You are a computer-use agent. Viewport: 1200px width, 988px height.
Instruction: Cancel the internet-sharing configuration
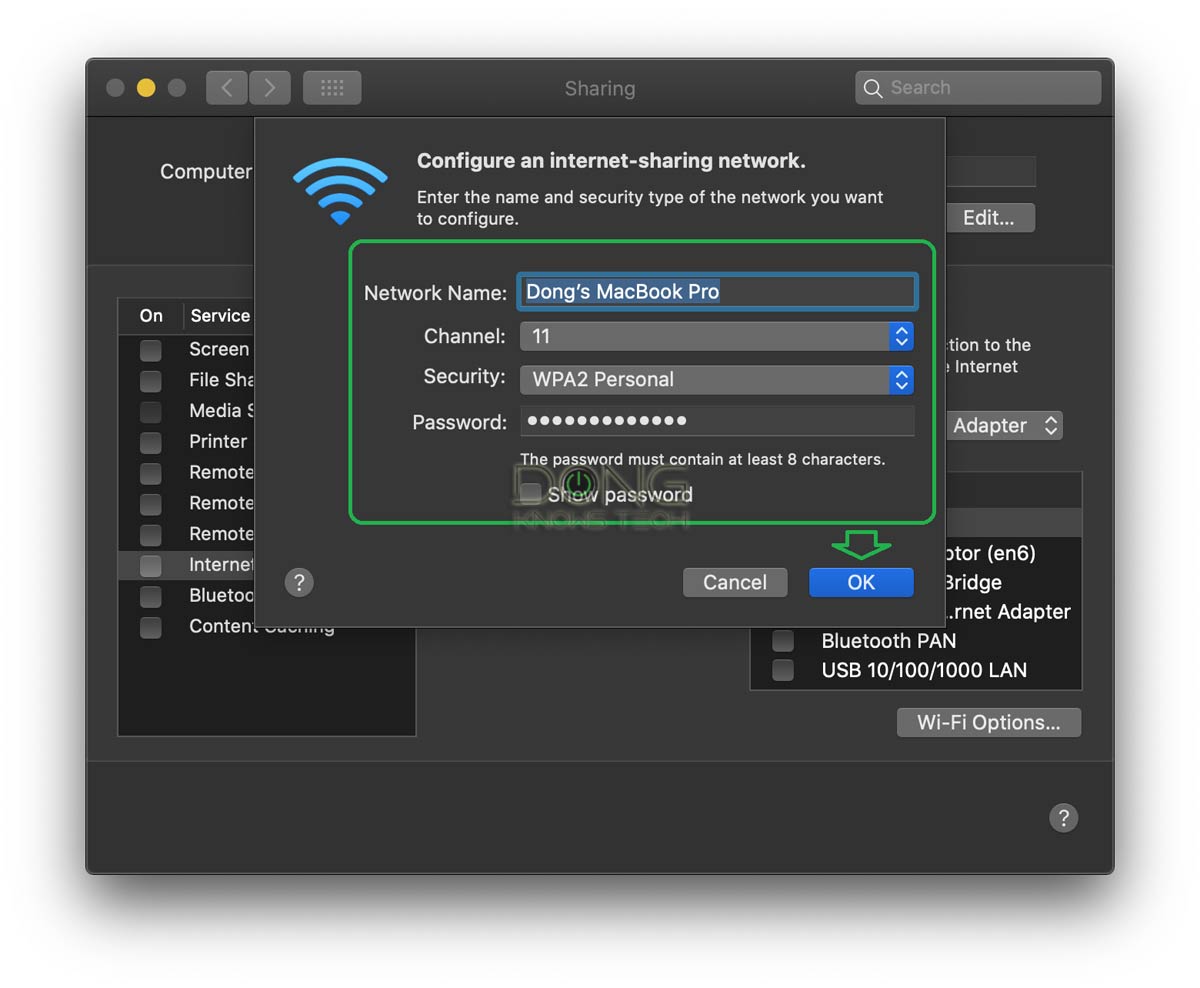[x=735, y=582]
